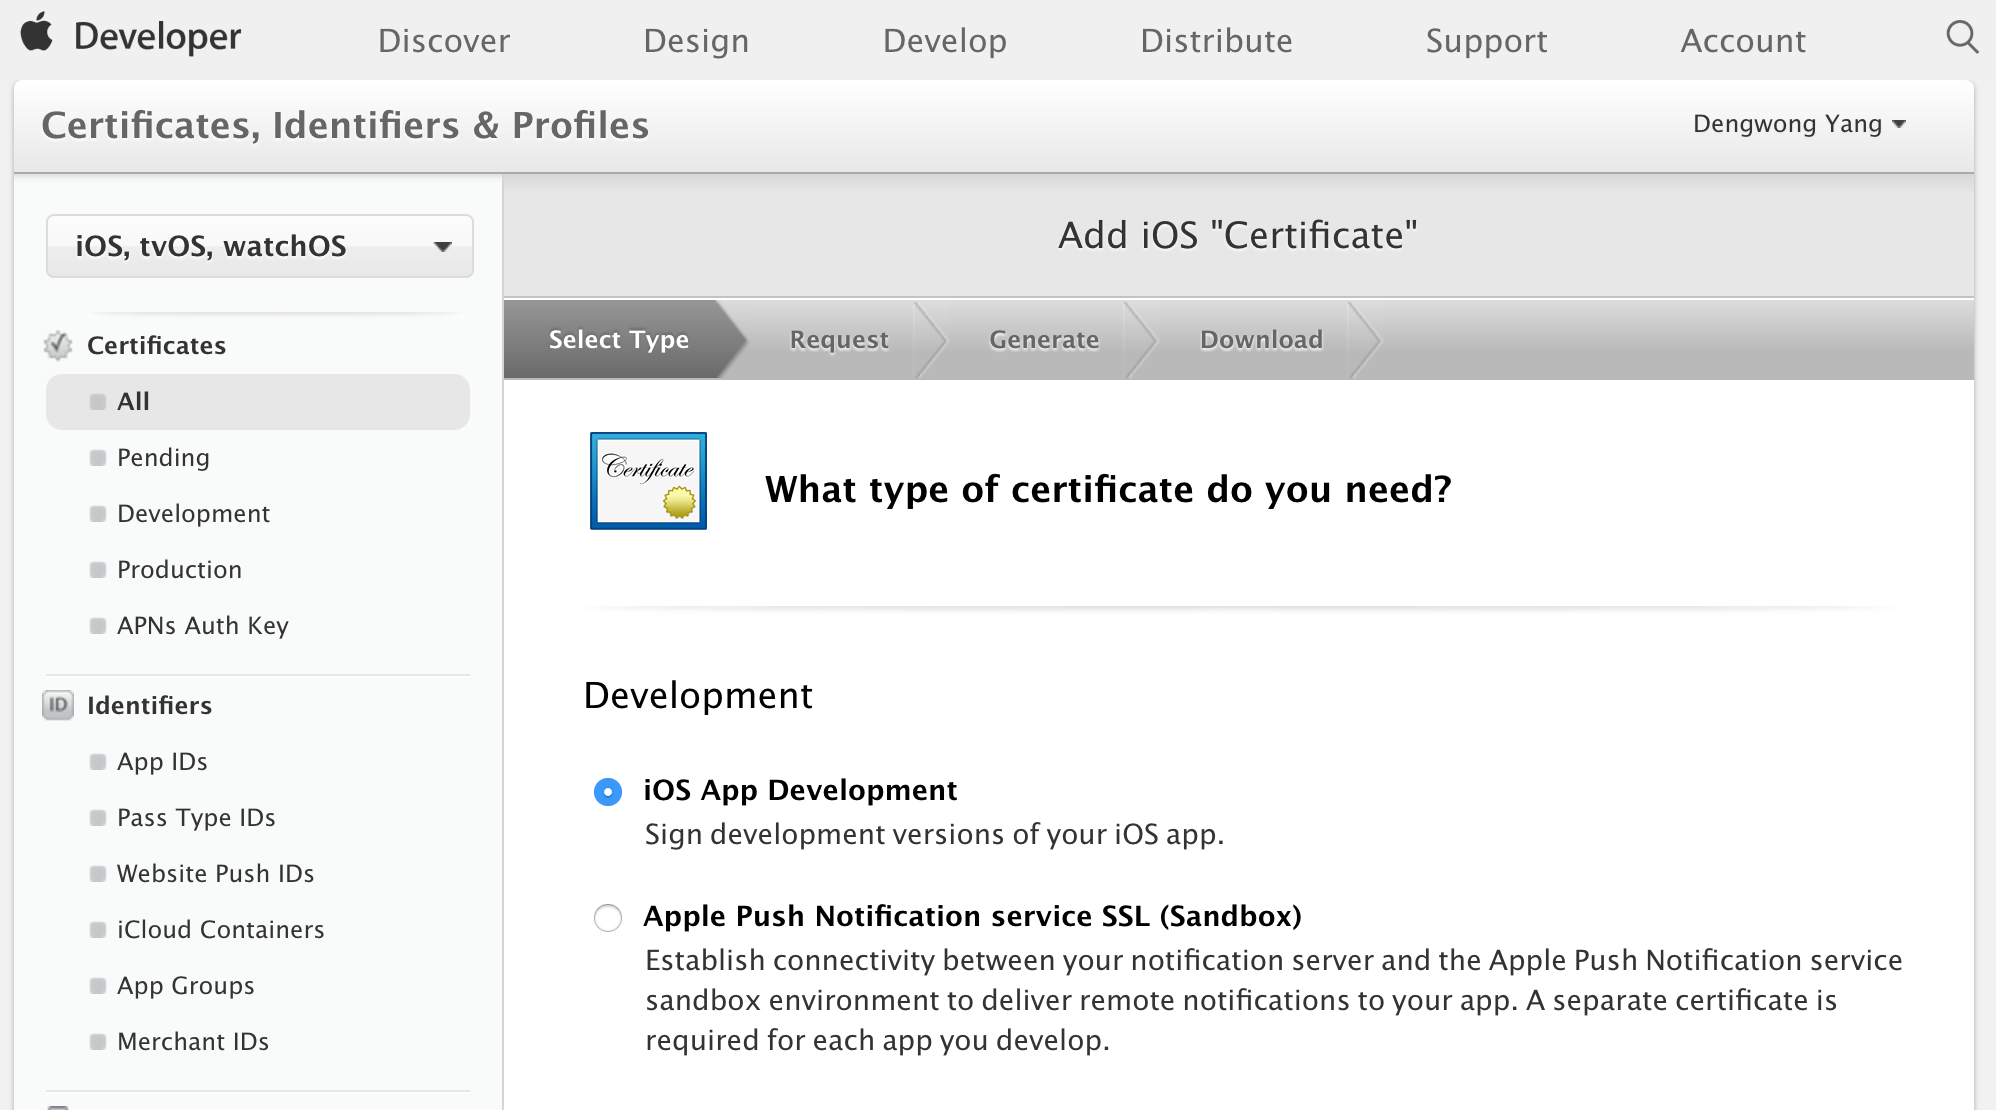Click the Apple Push Notification service SSL label
The image size is (1996, 1110).
point(972,916)
